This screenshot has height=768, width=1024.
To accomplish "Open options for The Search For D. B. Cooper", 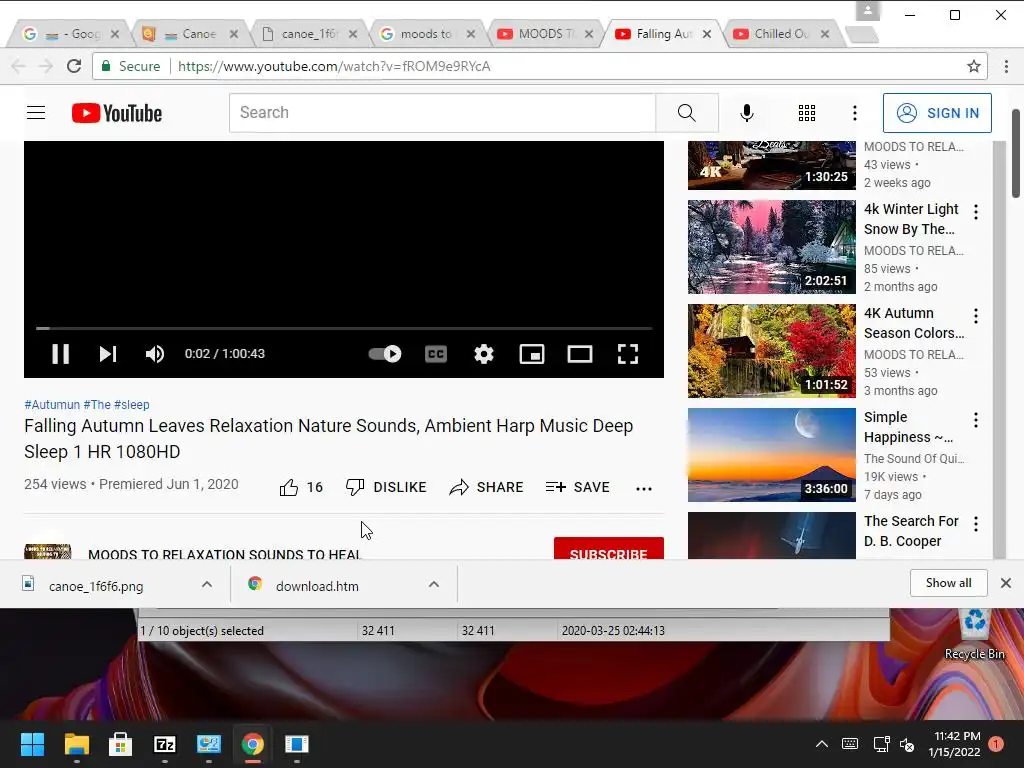I will coord(976,524).
